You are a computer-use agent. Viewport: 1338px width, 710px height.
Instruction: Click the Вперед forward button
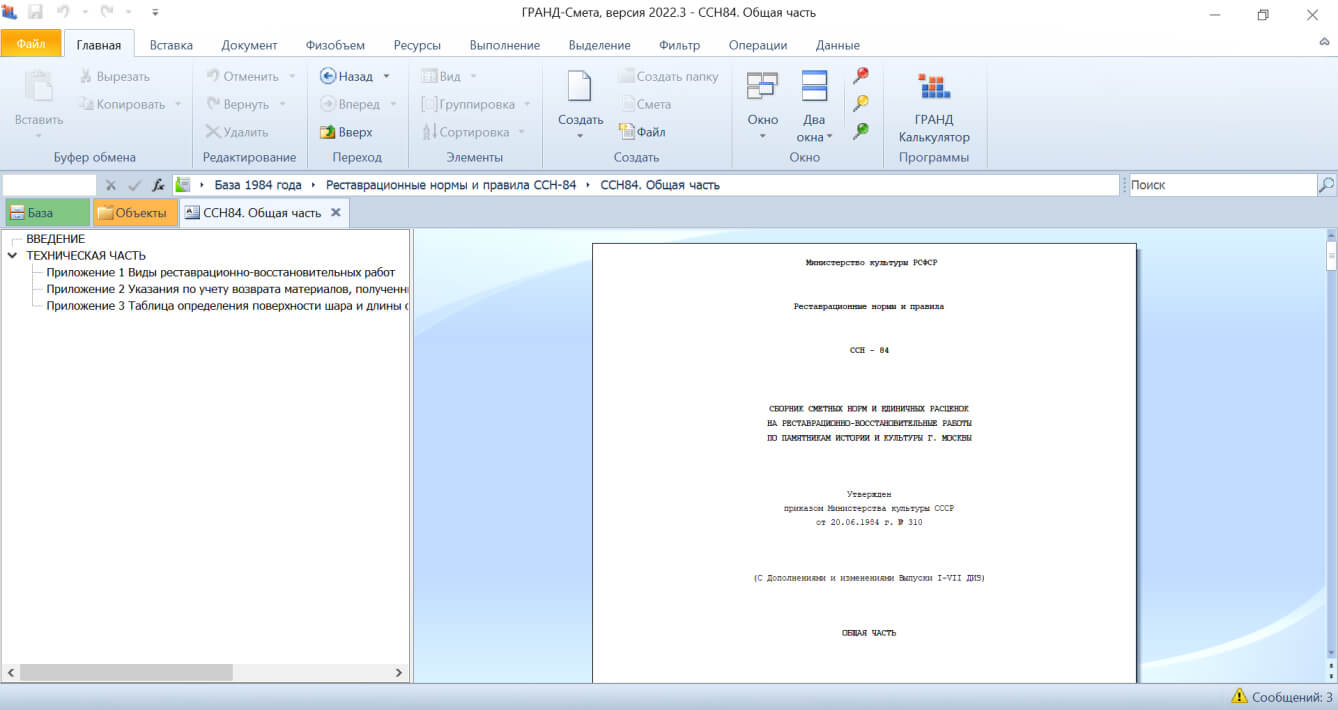[350, 104]
